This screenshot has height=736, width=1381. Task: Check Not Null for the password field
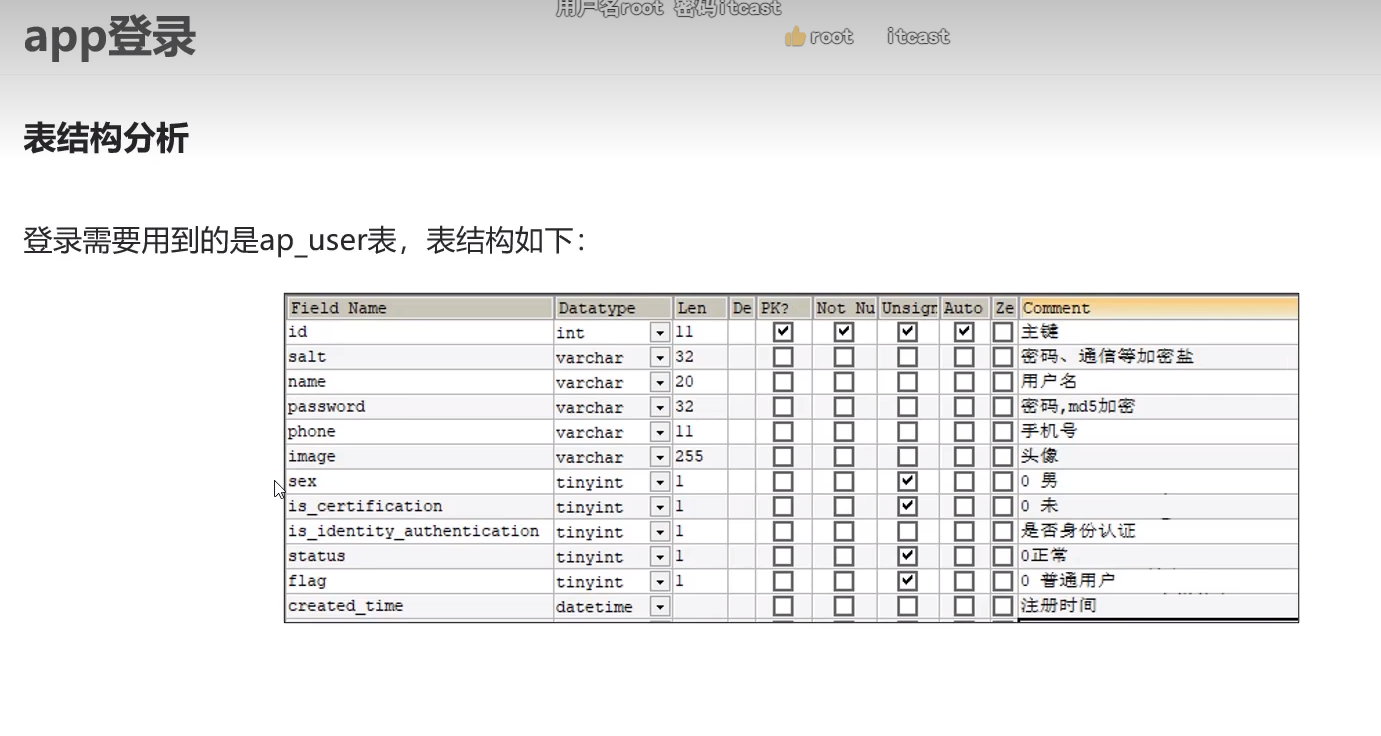pos(844,407)
